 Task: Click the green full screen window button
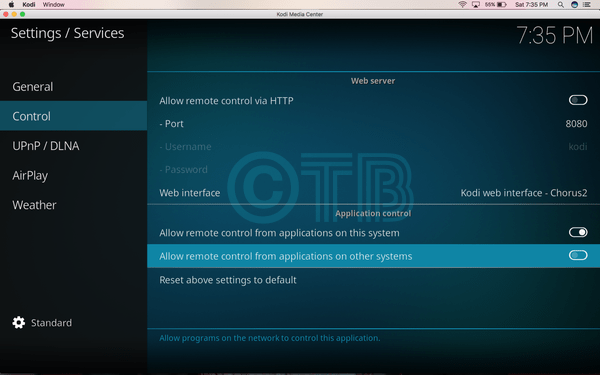(x=23, y=14)
